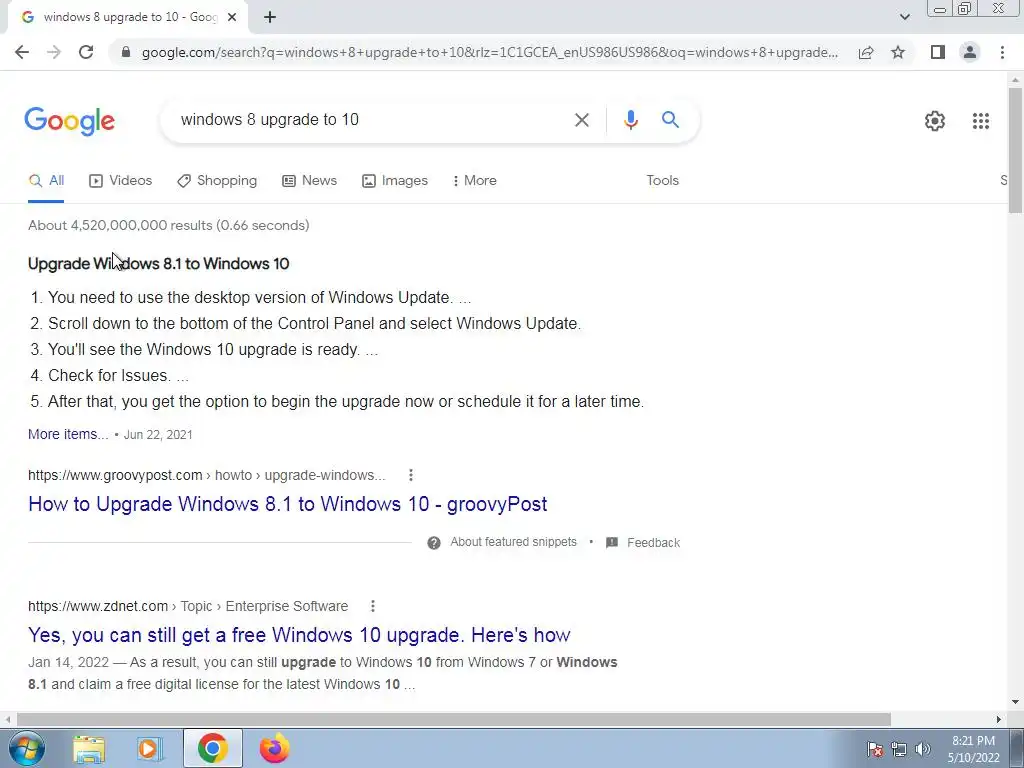Click the browser forward arrow
This screenshot has width=1024, height=768.
54,52
